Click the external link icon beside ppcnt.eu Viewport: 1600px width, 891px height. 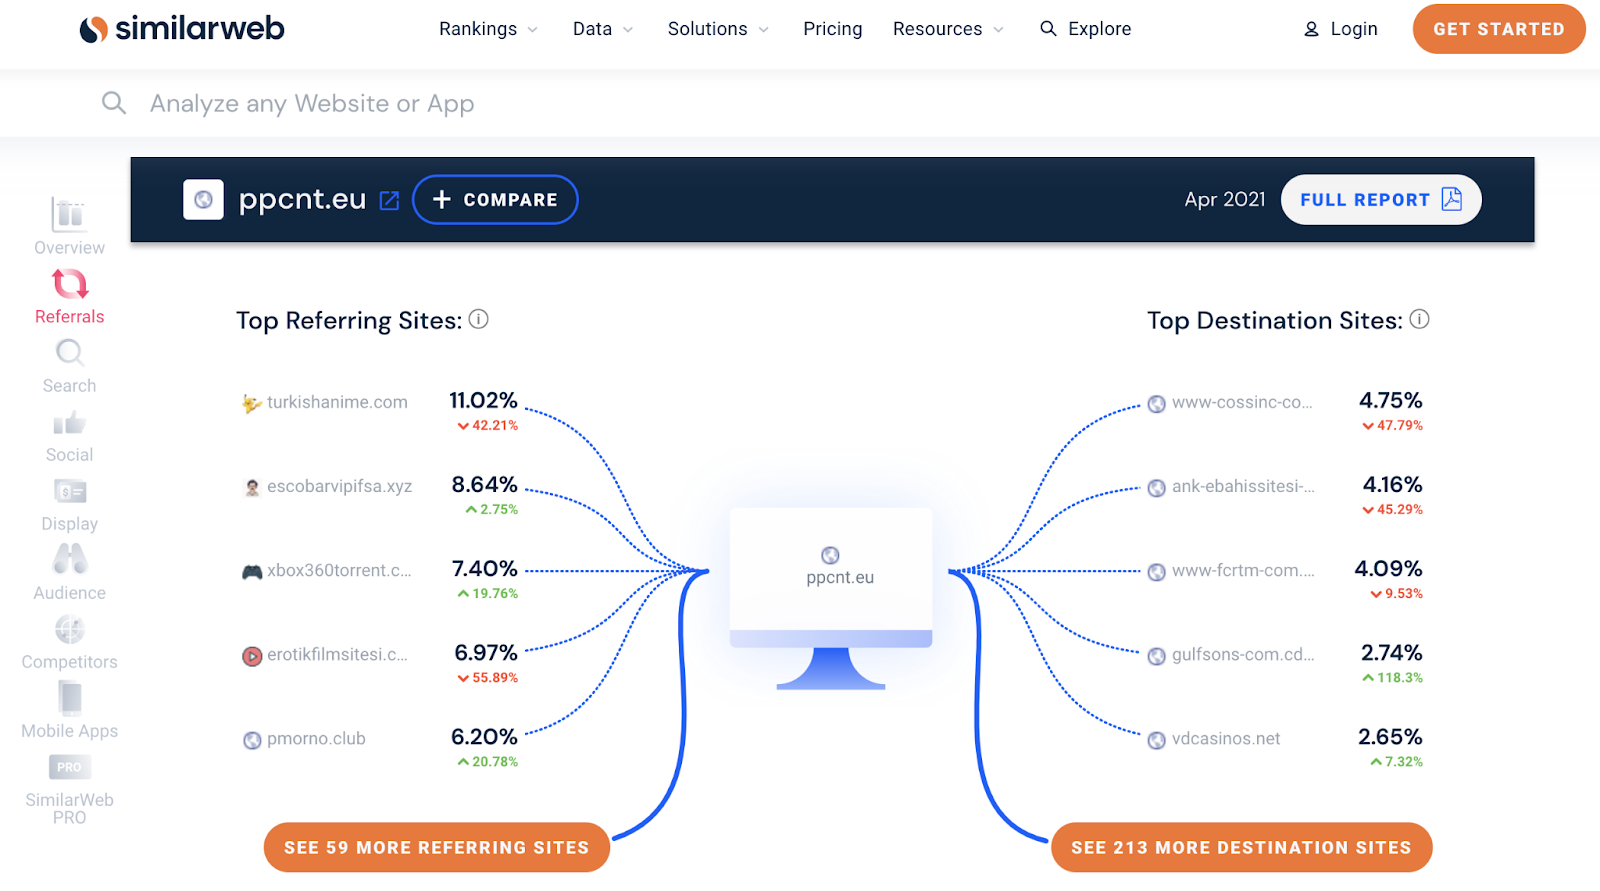tap(390, 201)
